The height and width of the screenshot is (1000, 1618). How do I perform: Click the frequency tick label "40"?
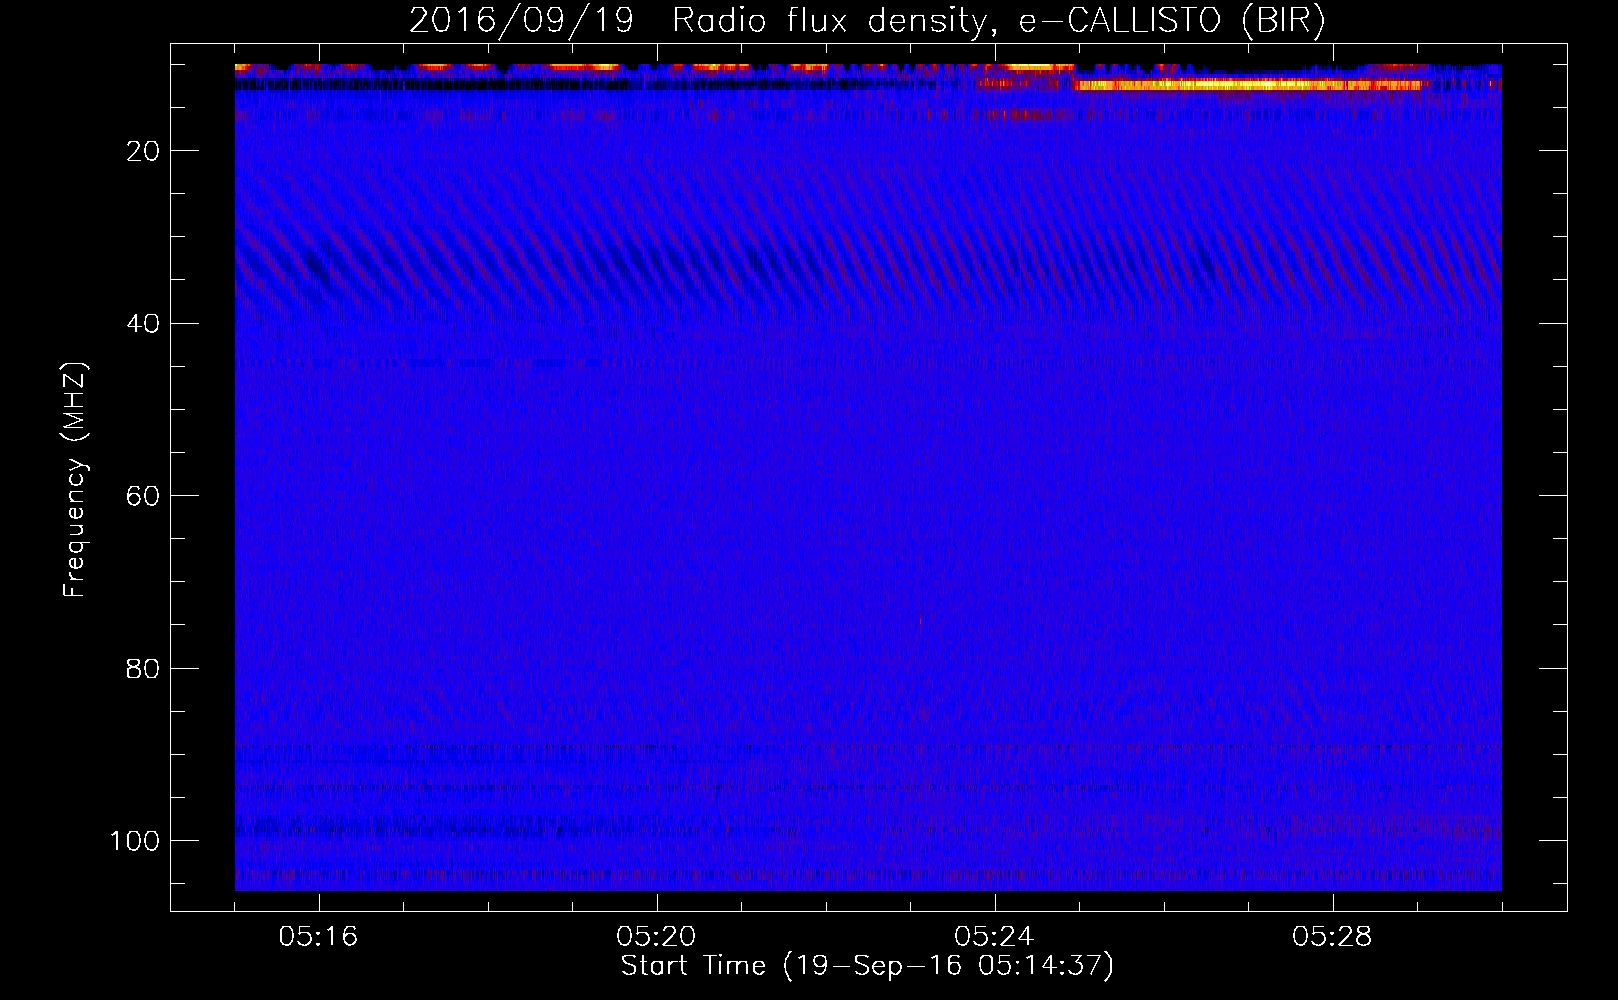(x=142, y=323)
